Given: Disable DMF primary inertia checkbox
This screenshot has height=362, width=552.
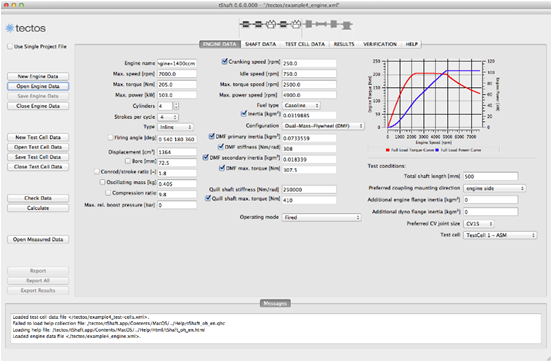Looking at the screenshot, I should click(x=212, y=136).
